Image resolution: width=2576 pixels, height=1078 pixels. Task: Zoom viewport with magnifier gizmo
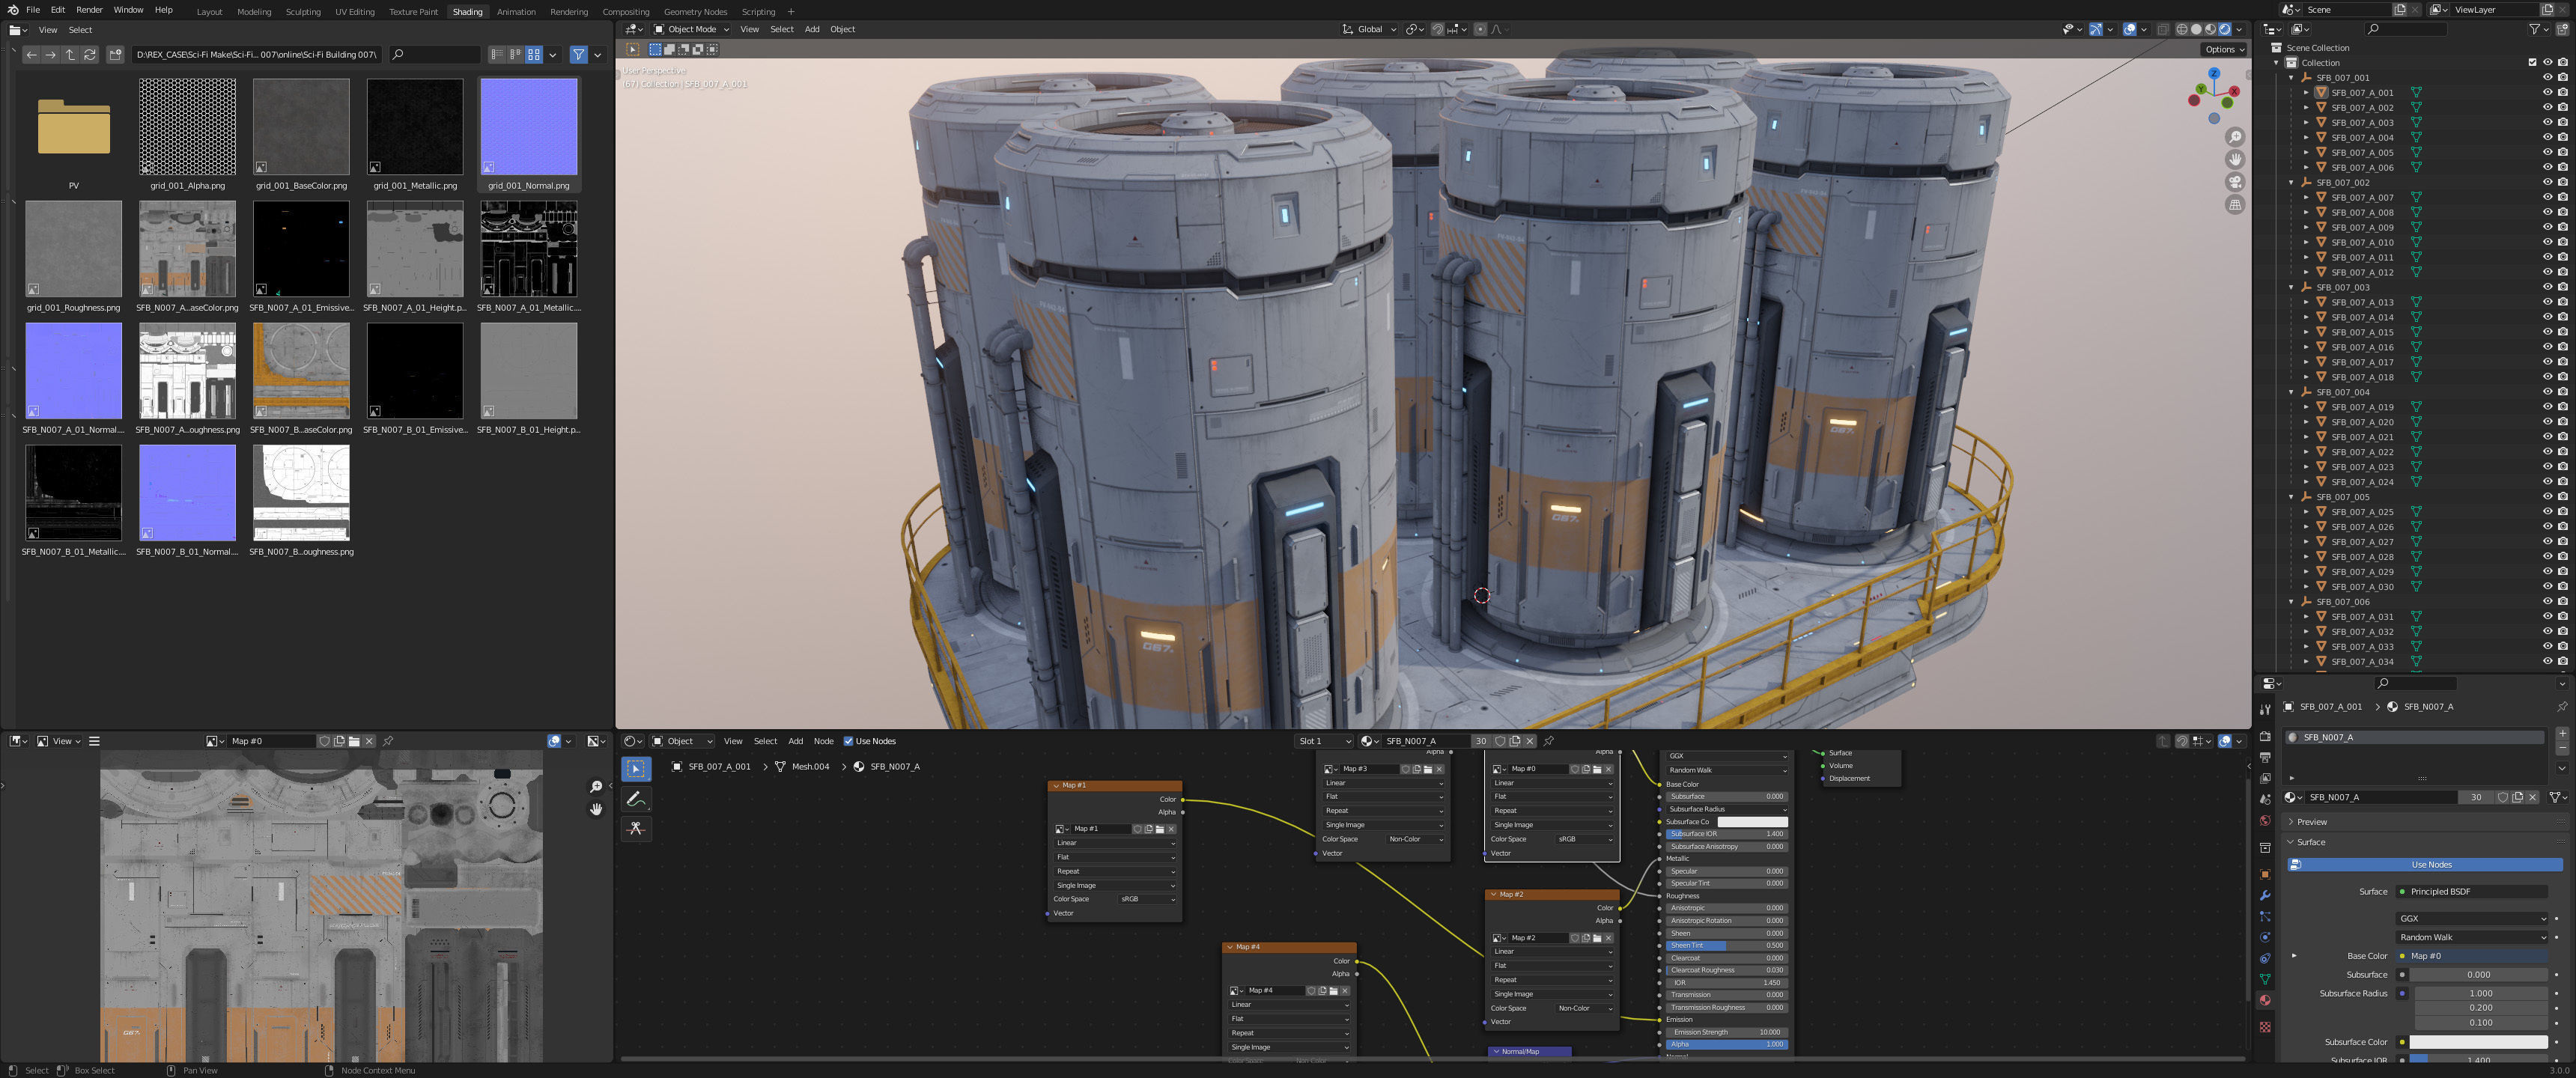pyautogui.click(x=2235, y=137)
